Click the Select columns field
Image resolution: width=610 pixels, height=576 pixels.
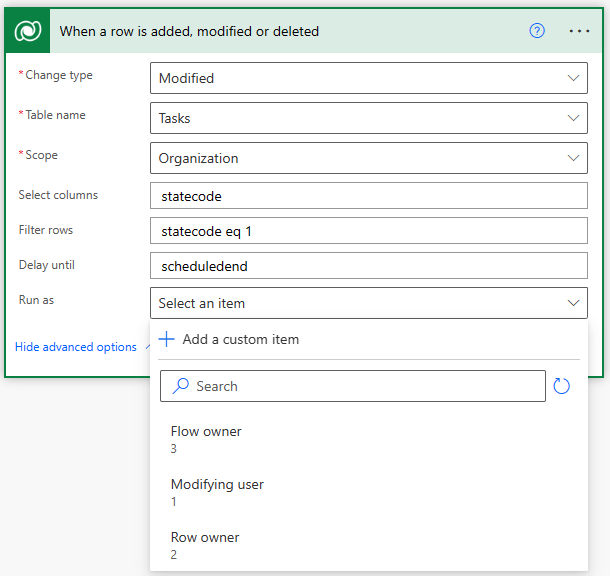(369, 196)
